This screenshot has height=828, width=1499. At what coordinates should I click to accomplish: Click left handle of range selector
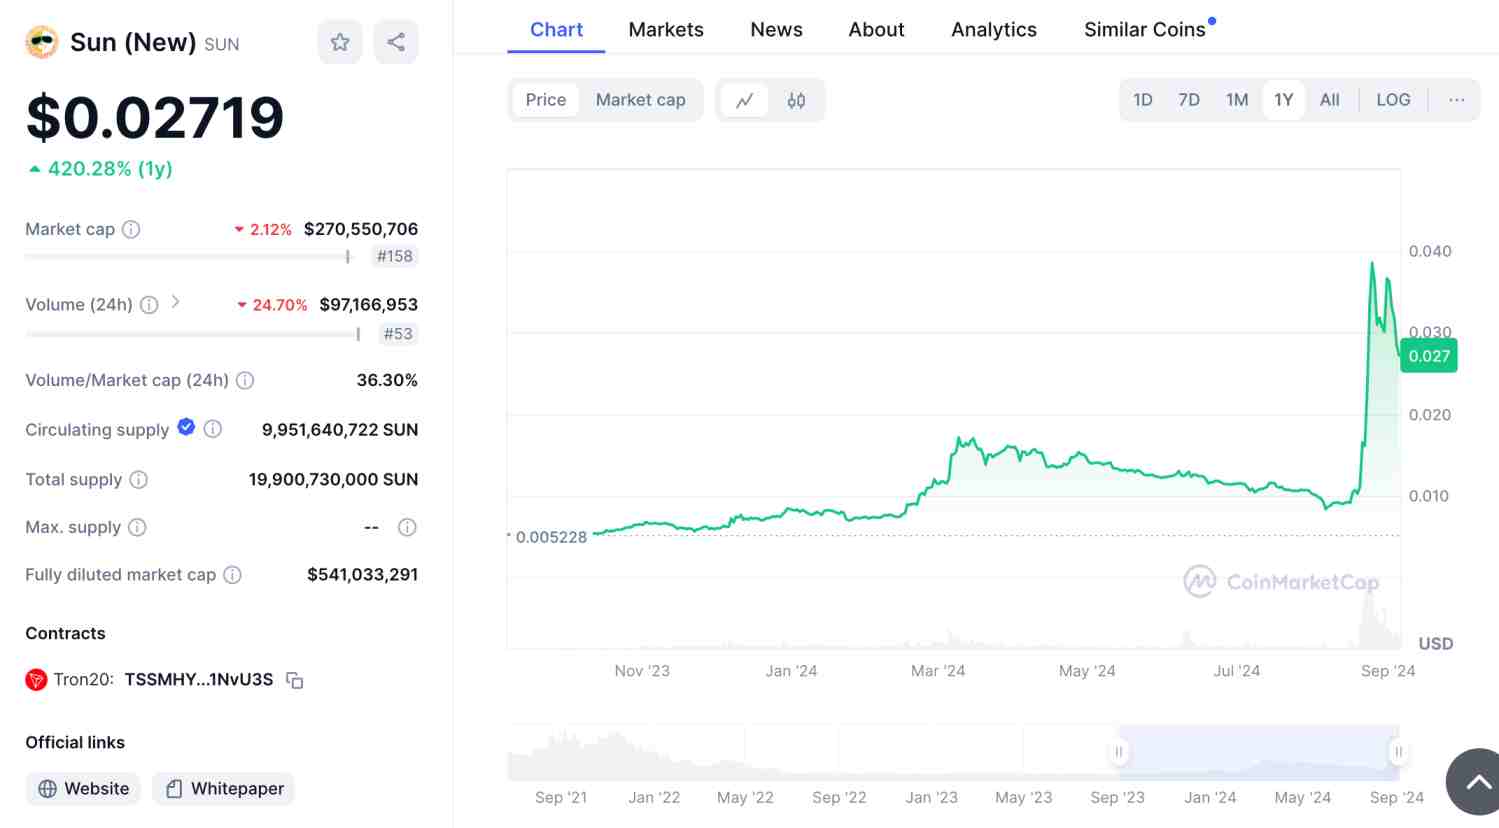pos(1119,752)
